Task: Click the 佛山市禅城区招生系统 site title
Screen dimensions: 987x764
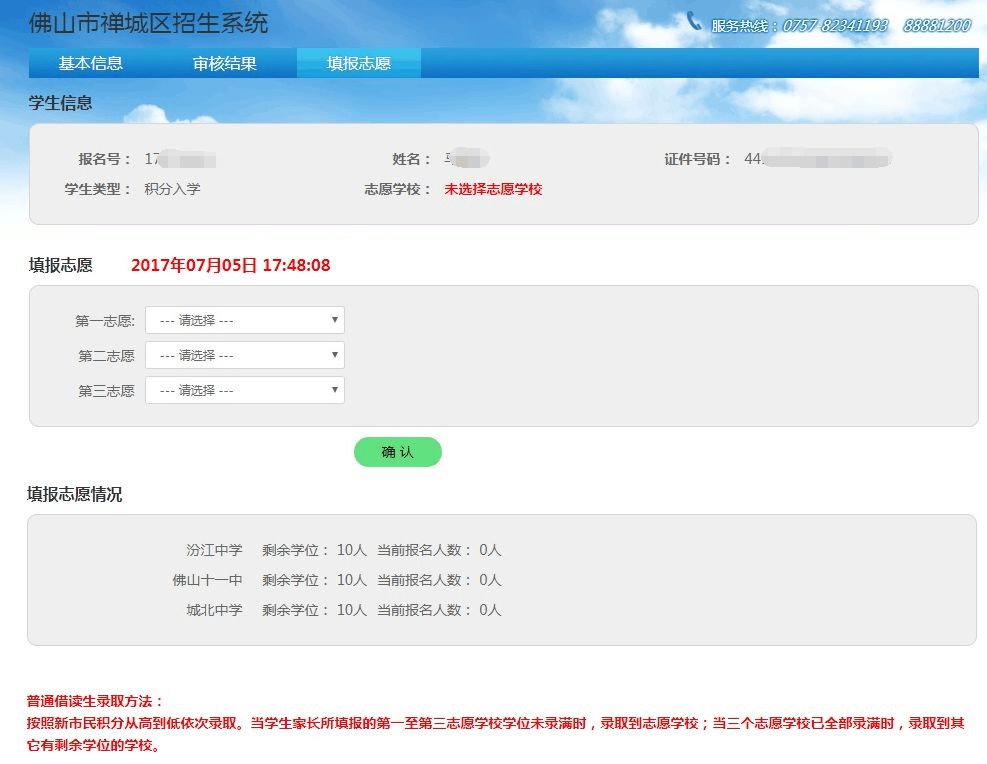Action: [149, 23]
